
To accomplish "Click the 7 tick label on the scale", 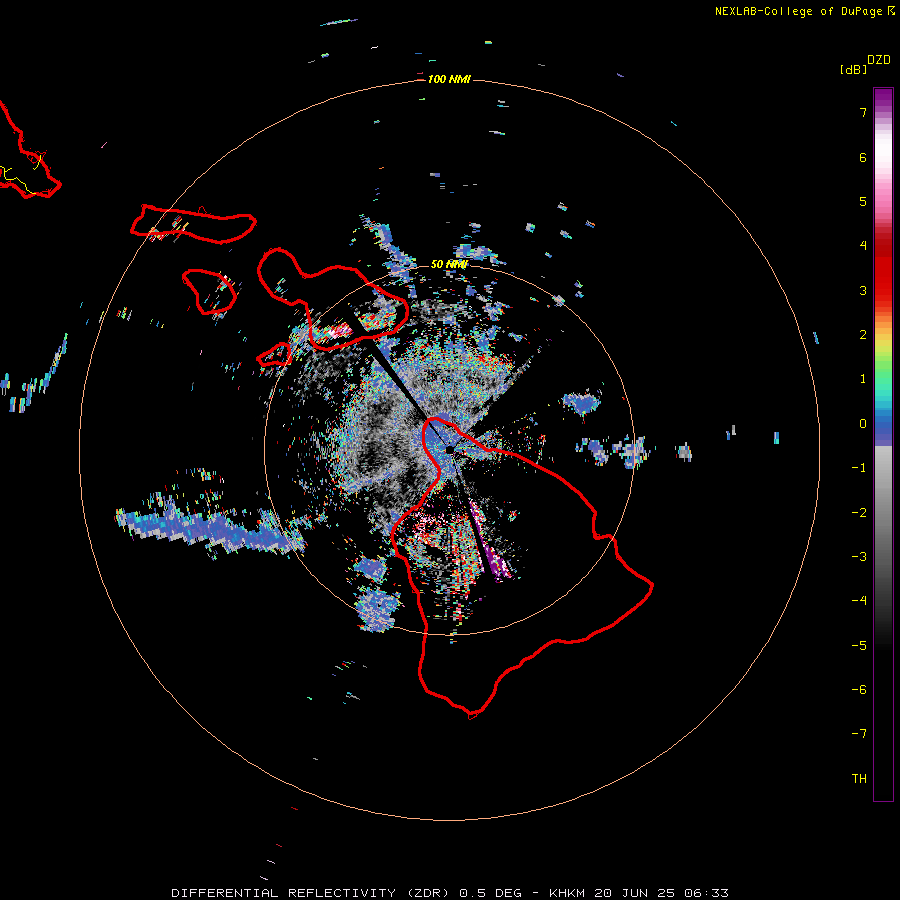I will pyautogui.click(x=863, y=112).
